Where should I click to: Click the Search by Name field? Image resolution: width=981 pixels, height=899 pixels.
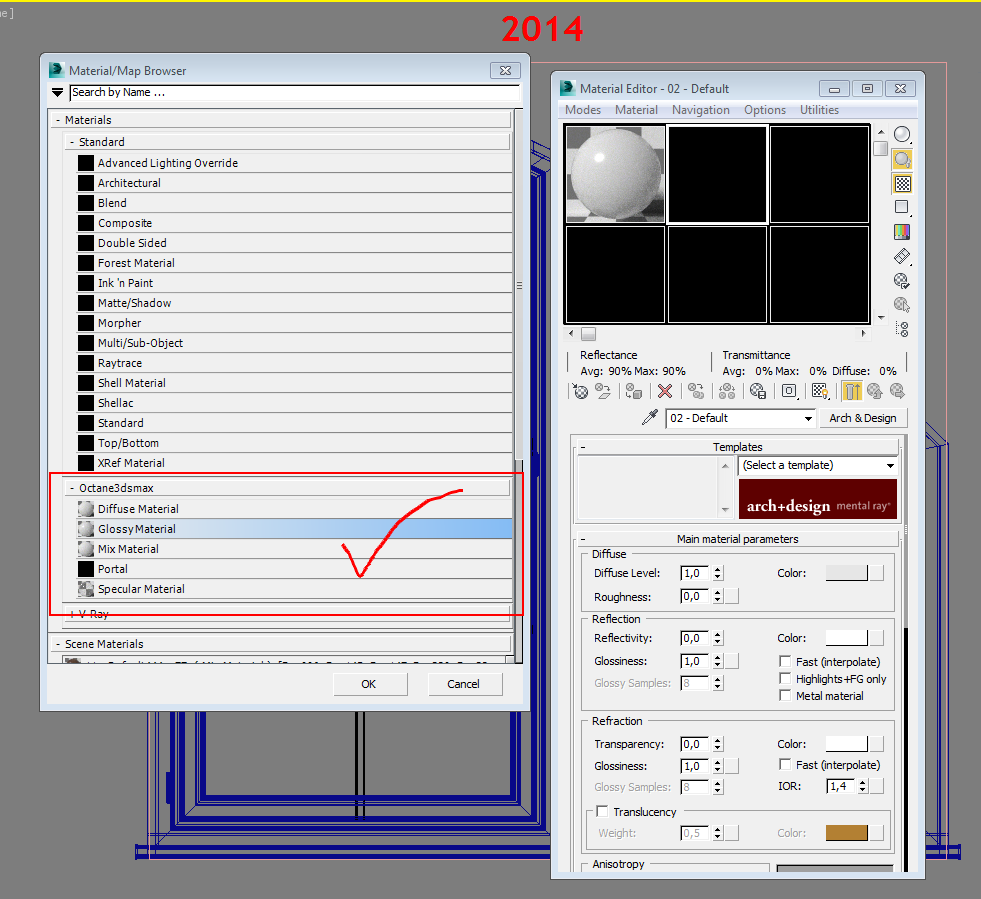tap(295, 93)
